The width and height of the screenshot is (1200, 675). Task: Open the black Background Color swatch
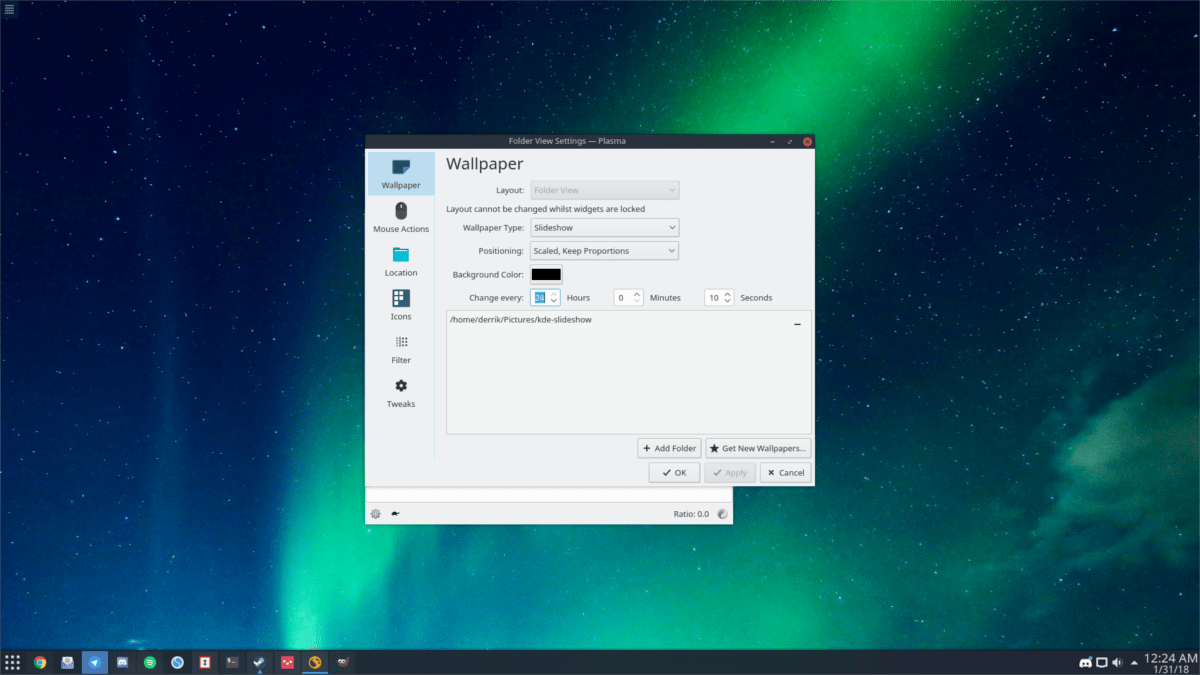[546, 275]
